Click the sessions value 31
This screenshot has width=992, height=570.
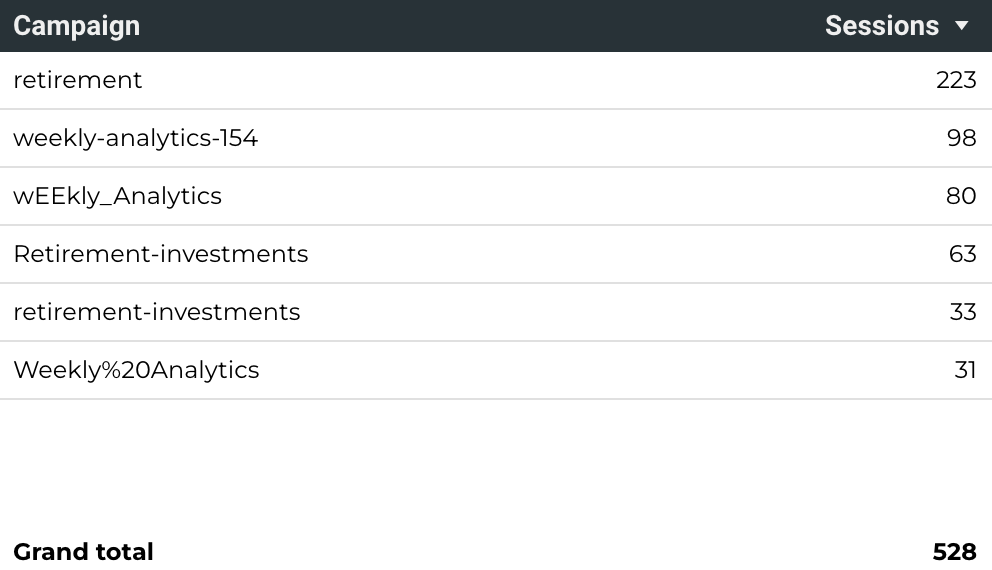pyautogui.click(x=965, y=370)
